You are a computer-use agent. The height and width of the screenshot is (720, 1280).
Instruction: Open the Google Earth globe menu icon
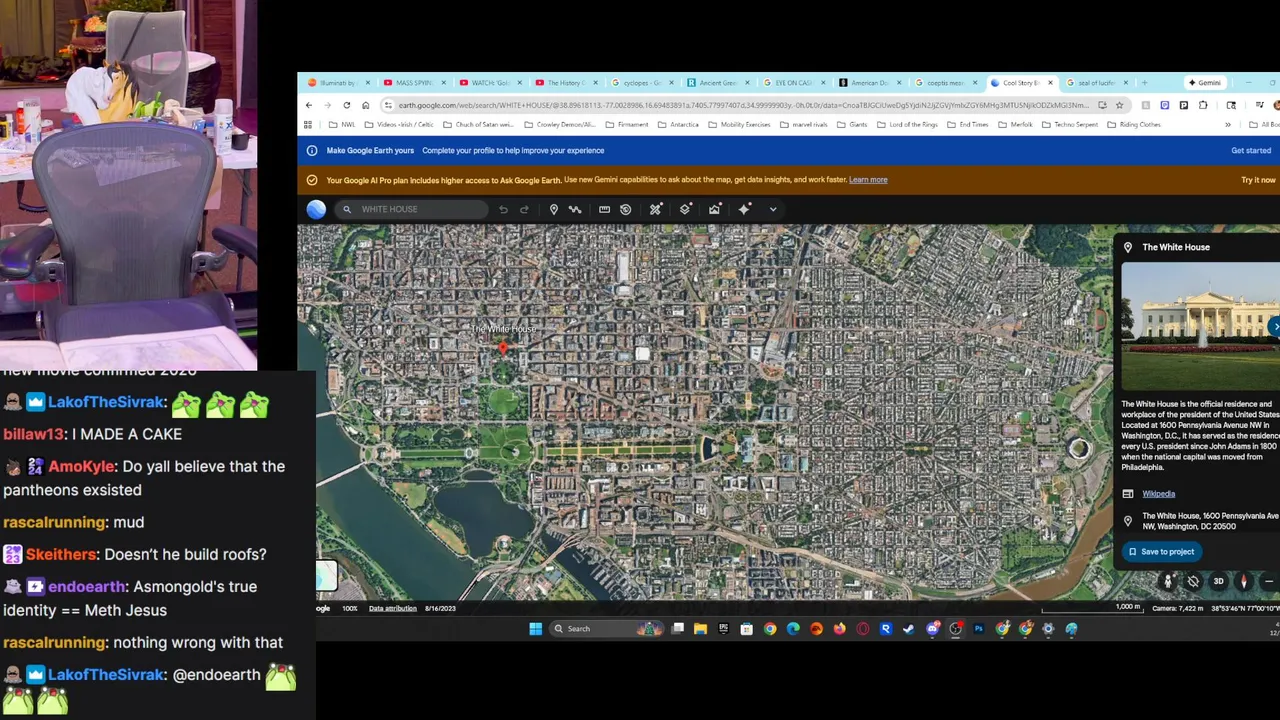click(x=316, y=209)
